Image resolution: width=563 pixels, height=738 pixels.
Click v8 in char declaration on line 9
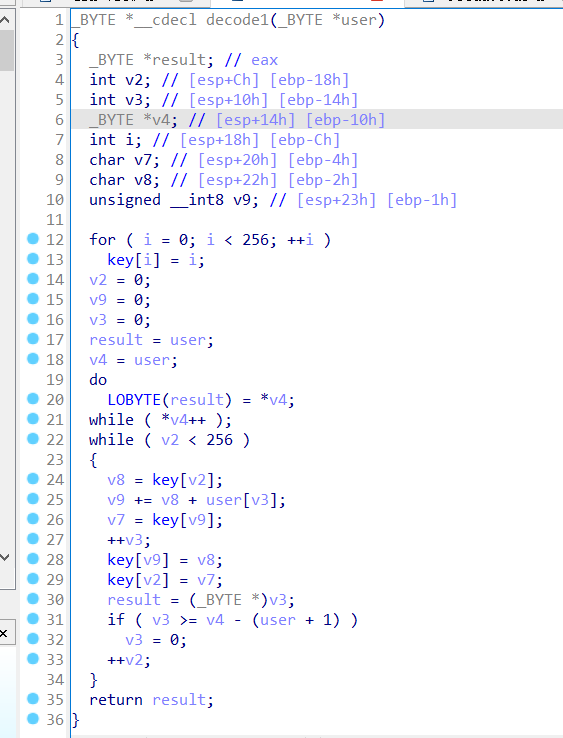[x=143, y=180]
